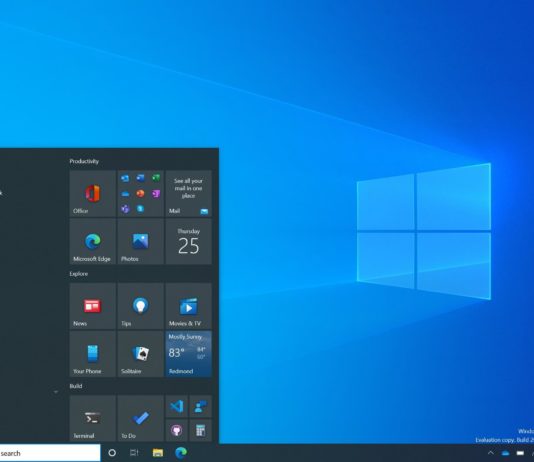Viewport: 534px width, 462px height.
Task: Launch Outlook from the Office apps folder tile
Action: click(x=125, y=178)
